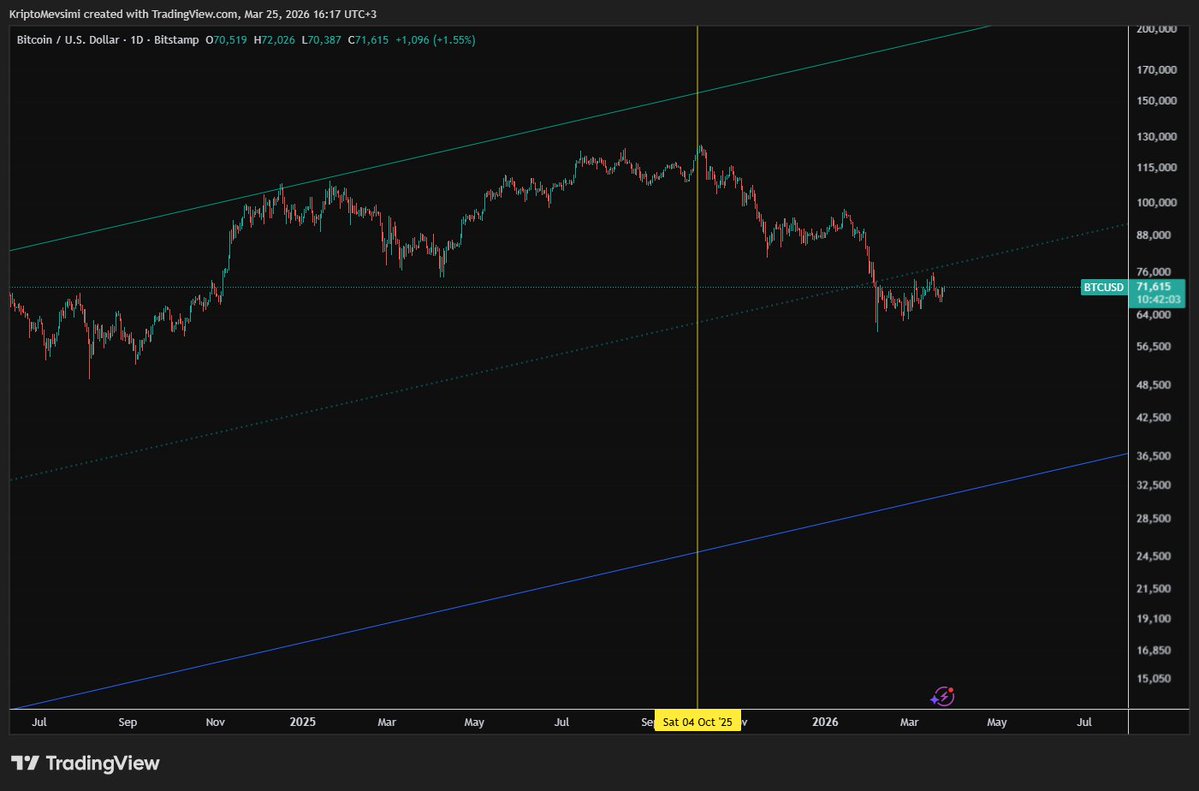Click the 130,000 price axis label

(1156, 137)
